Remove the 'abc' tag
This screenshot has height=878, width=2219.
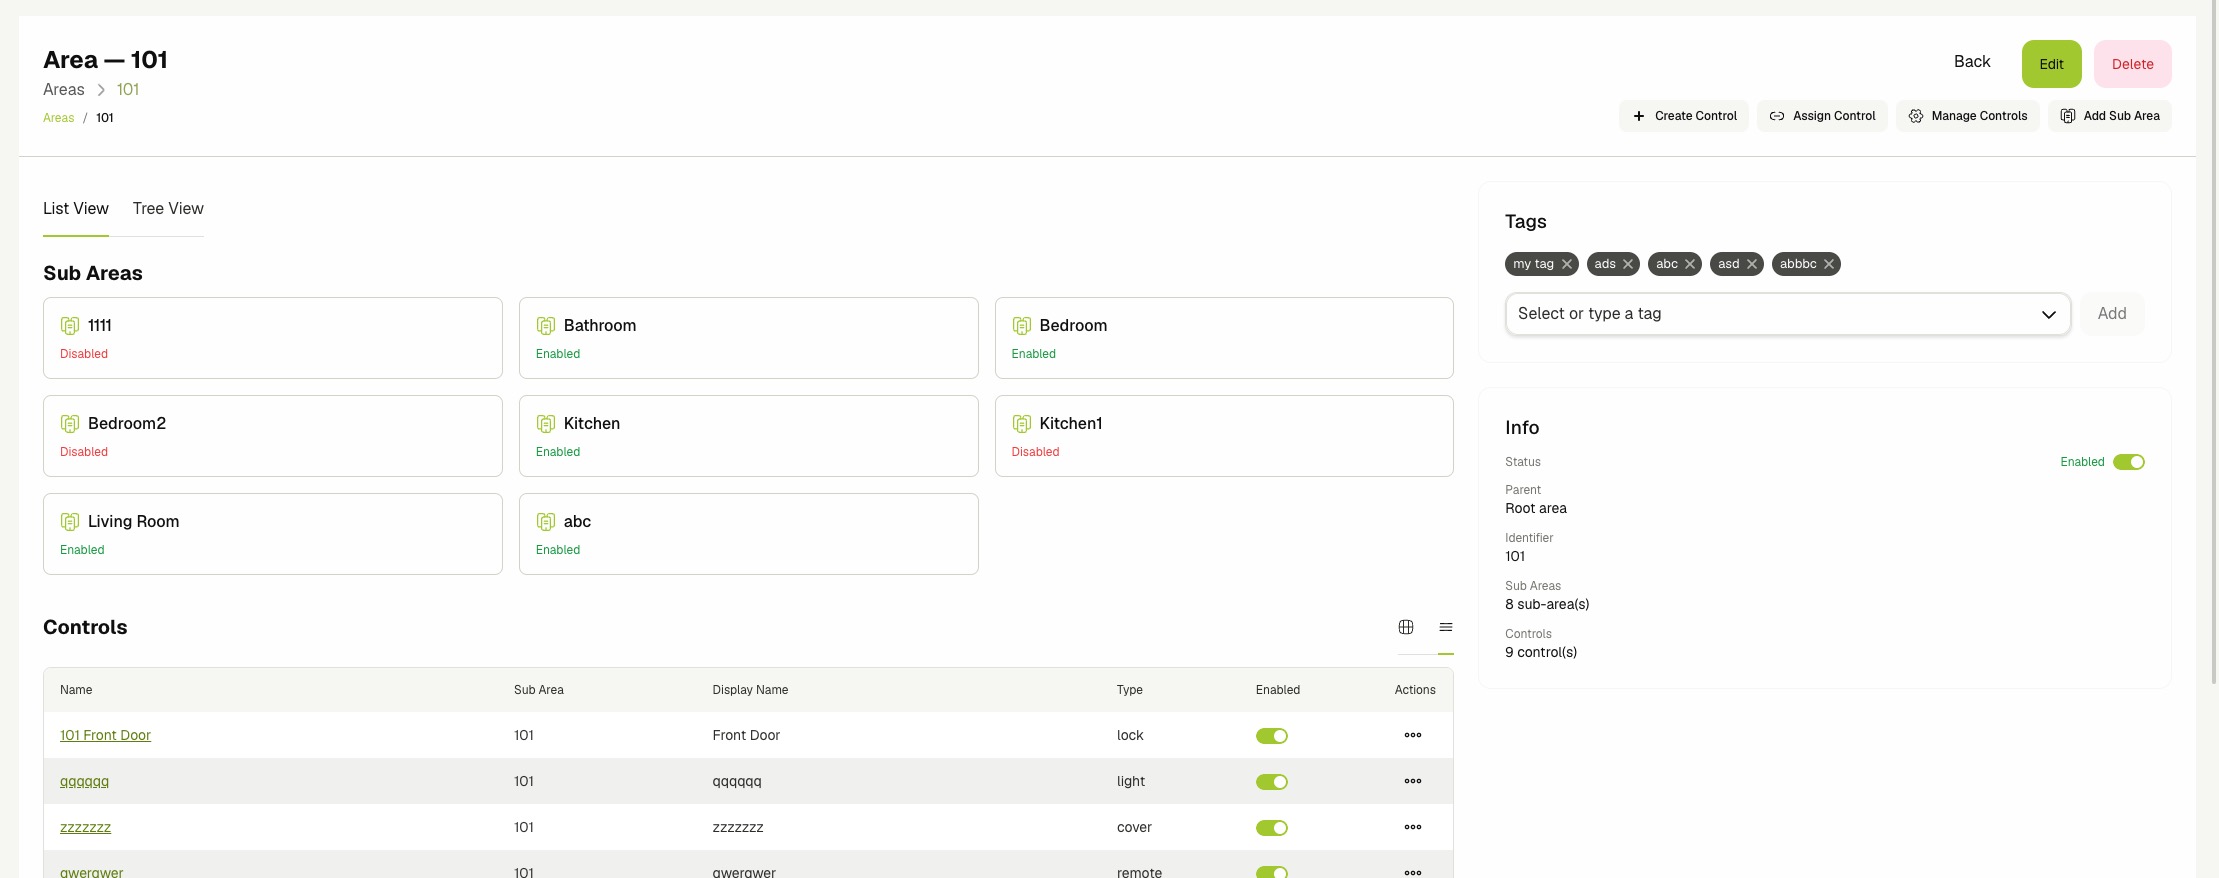1690,264
